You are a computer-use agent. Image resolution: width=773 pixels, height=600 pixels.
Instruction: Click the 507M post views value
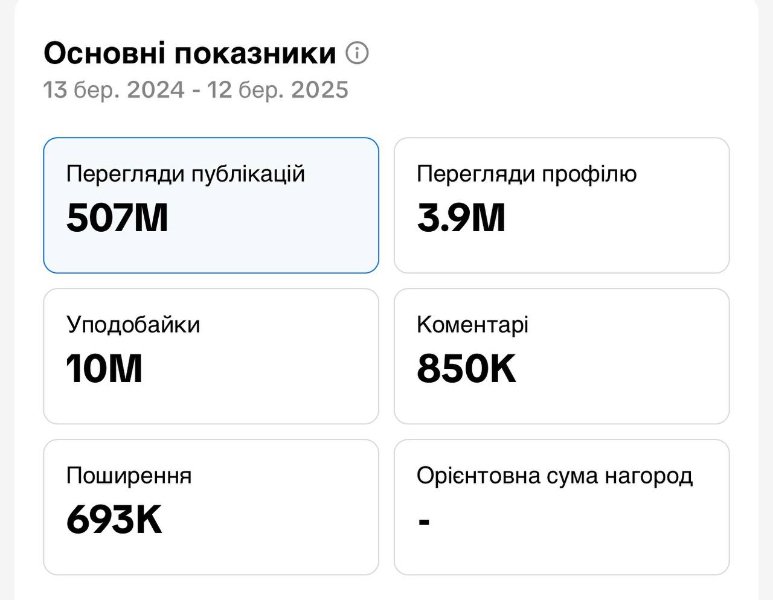117,218
